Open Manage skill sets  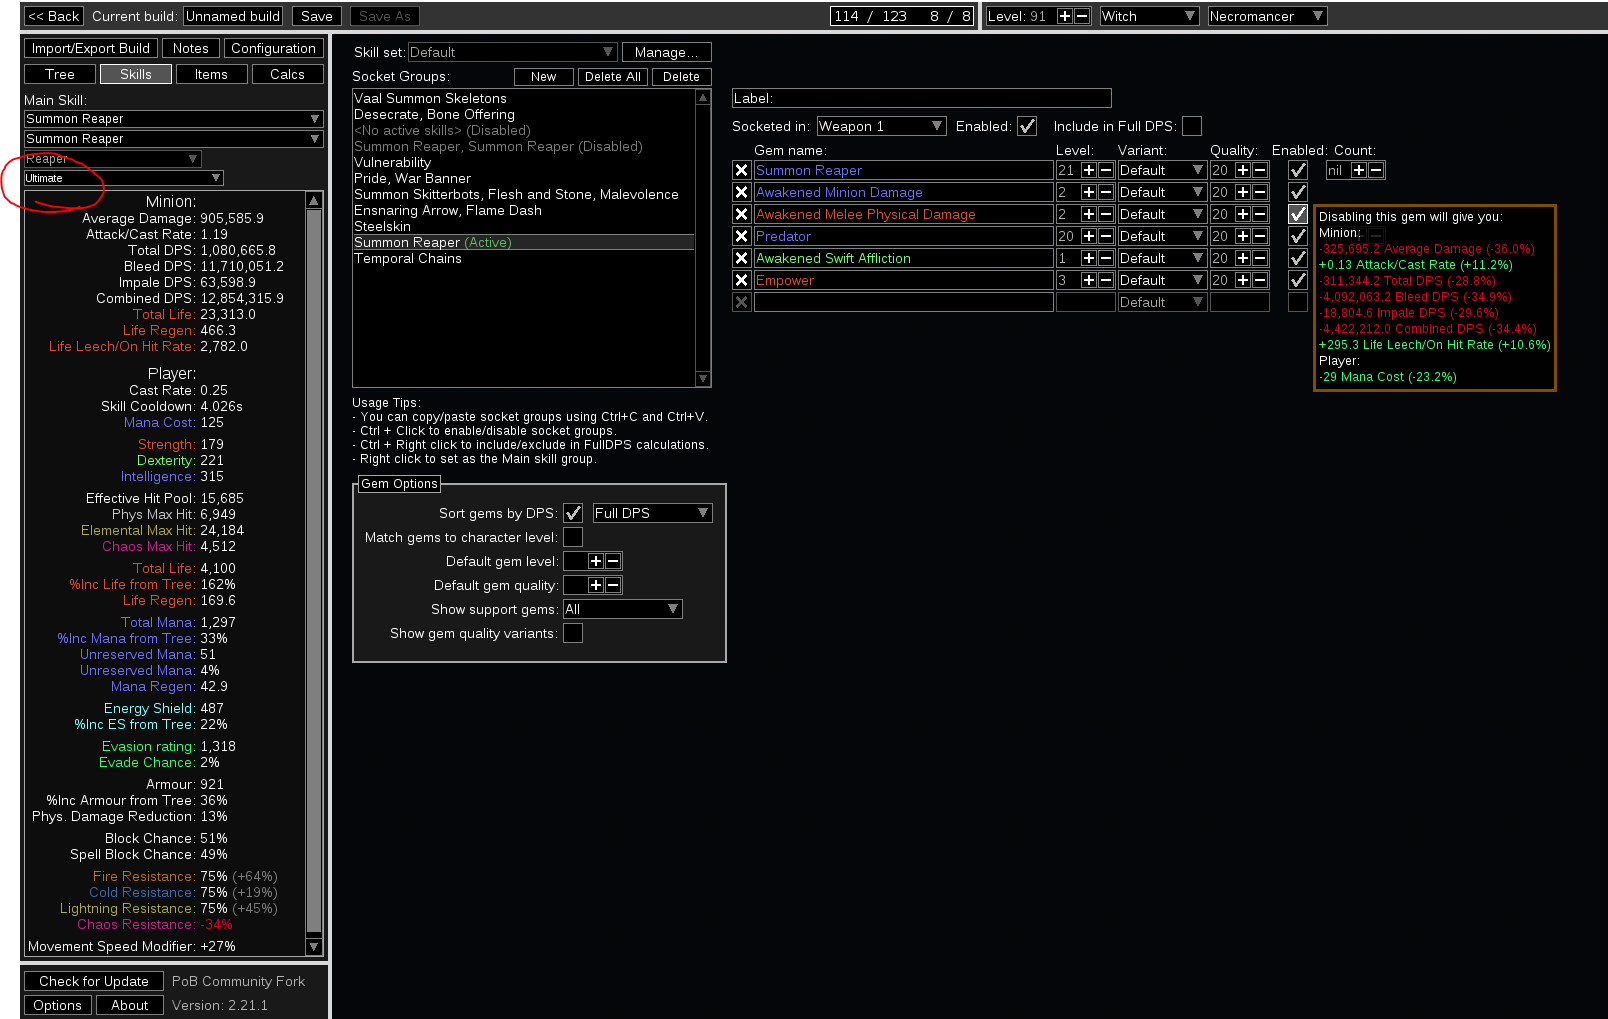tap(666, 52)
